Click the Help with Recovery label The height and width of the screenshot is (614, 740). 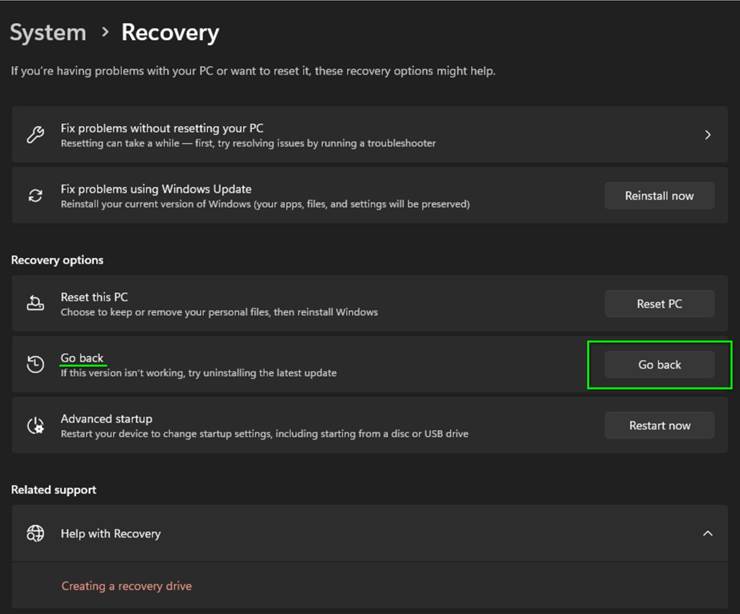[x=110, y=533]
